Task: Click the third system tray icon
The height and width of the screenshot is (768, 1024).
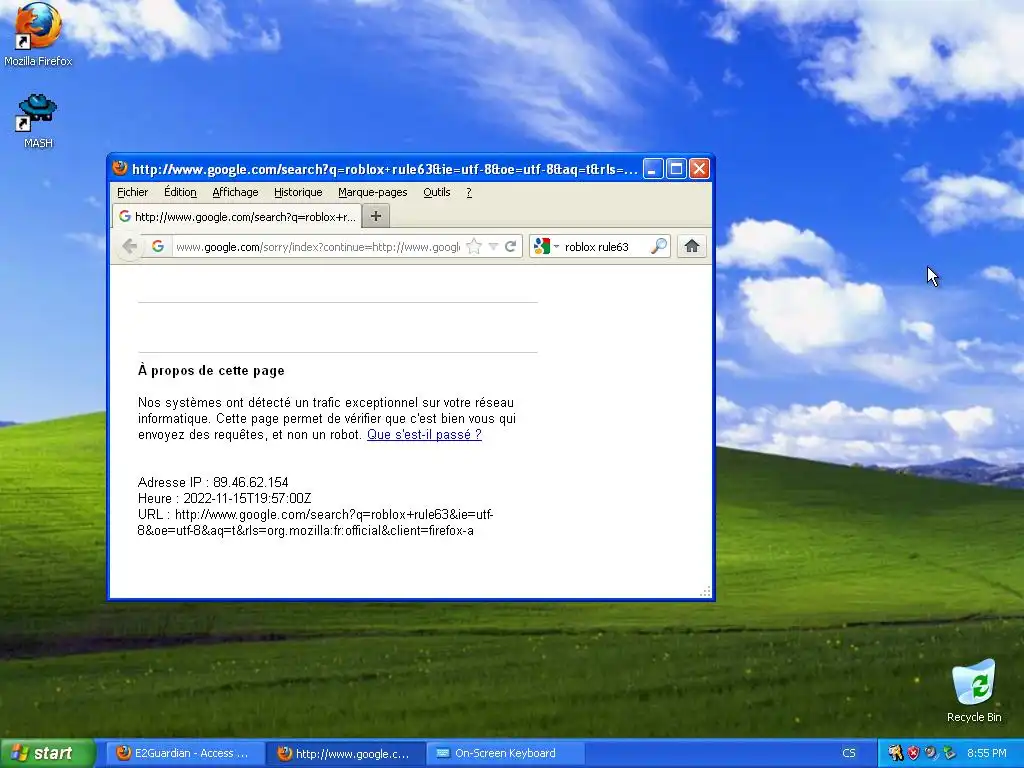Action: coord(931,753)
